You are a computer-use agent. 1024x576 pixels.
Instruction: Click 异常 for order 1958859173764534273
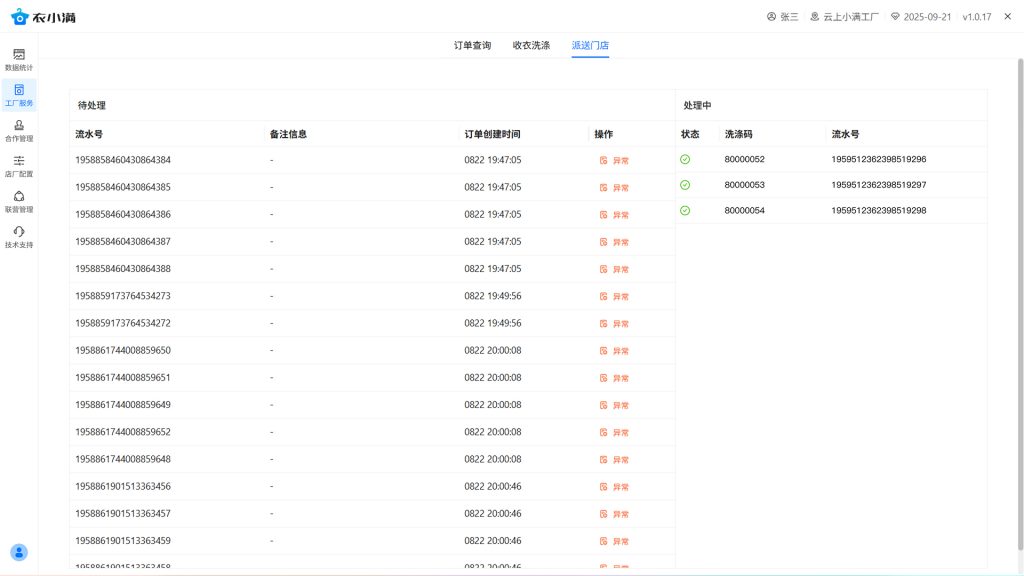pyautogui.click(x=614, y=297)
